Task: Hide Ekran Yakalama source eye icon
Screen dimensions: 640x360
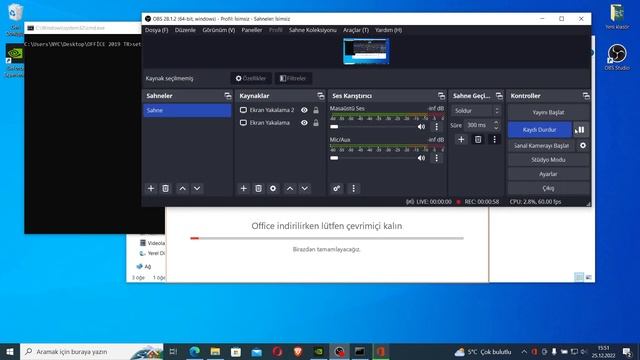Action: click(304, 123)
